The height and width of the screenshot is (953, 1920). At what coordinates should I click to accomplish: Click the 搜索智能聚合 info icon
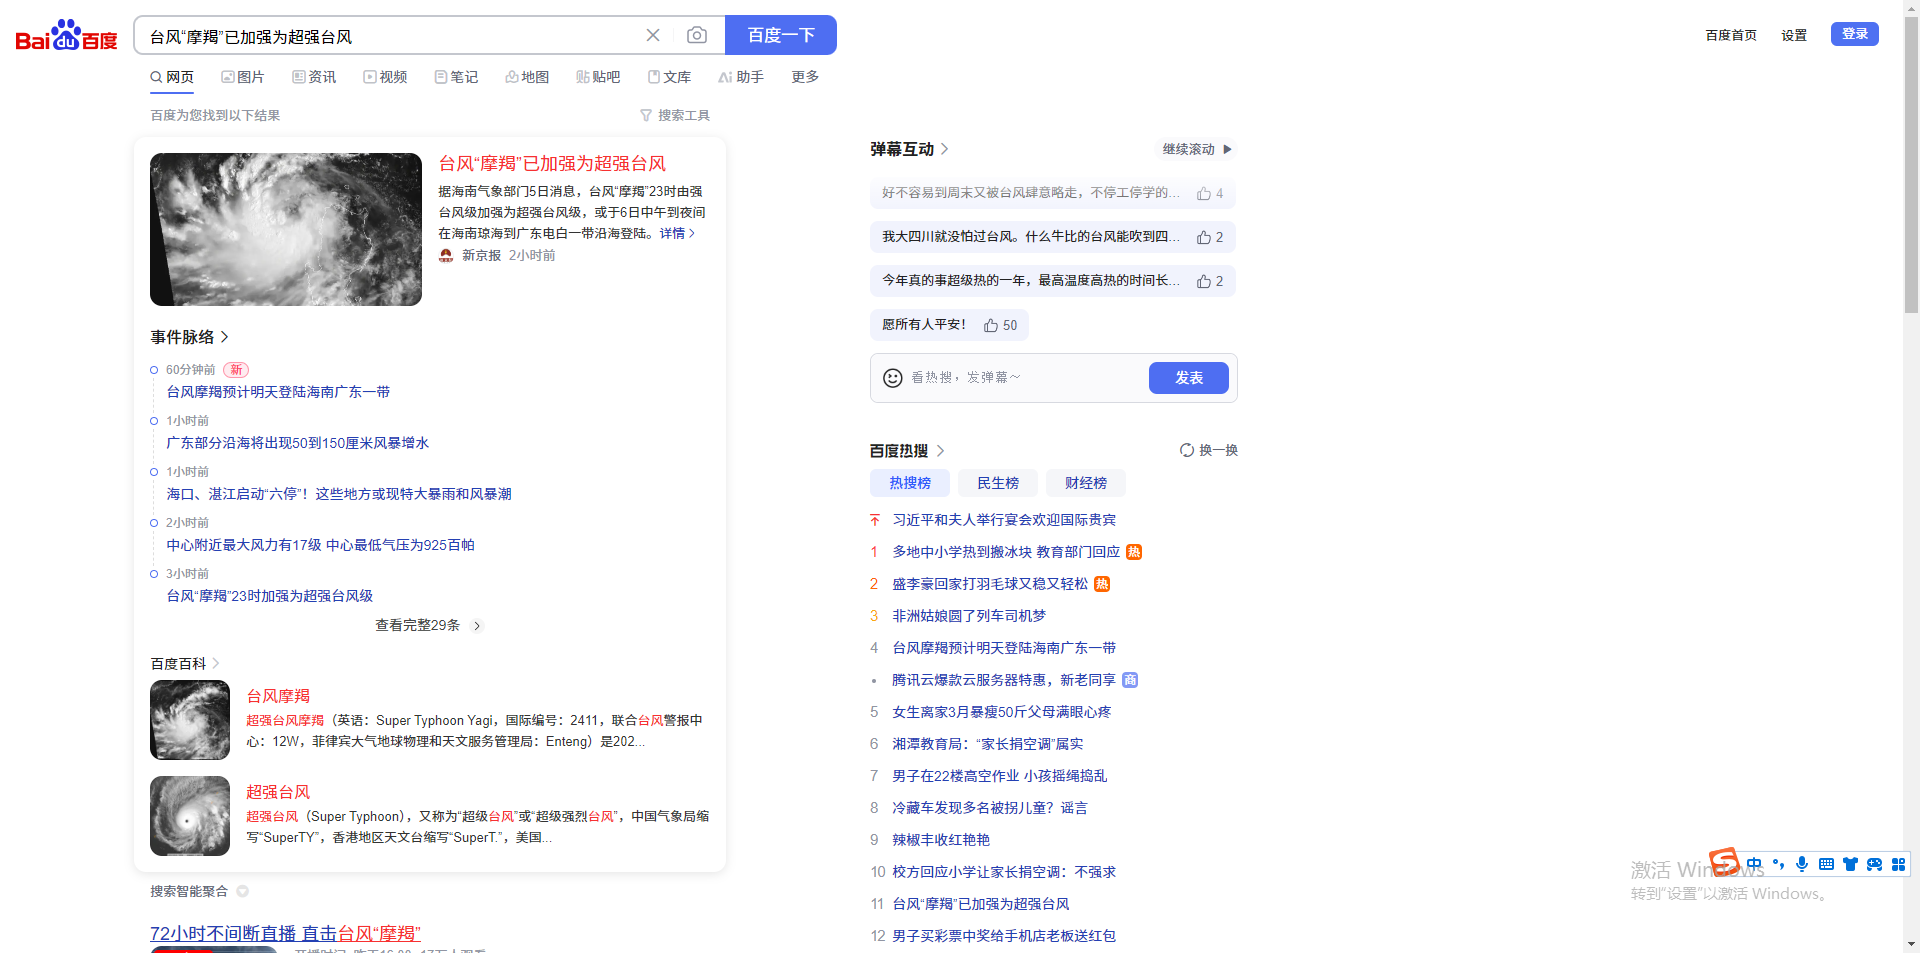pos(242,891)
